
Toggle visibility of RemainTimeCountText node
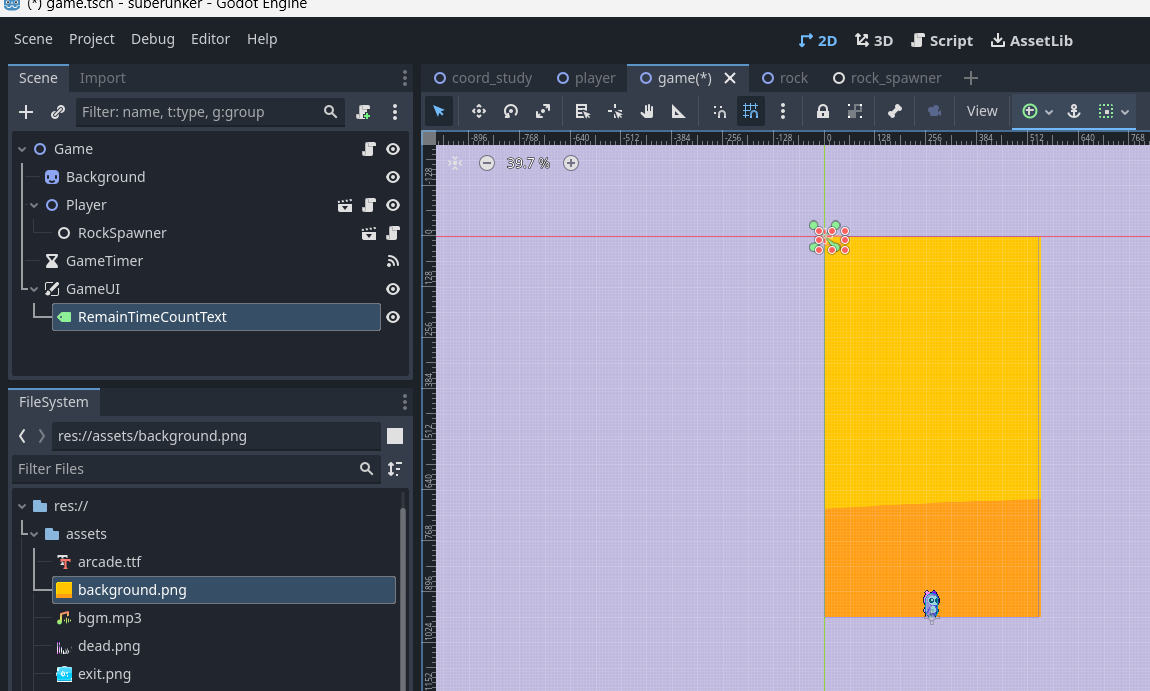393,317
